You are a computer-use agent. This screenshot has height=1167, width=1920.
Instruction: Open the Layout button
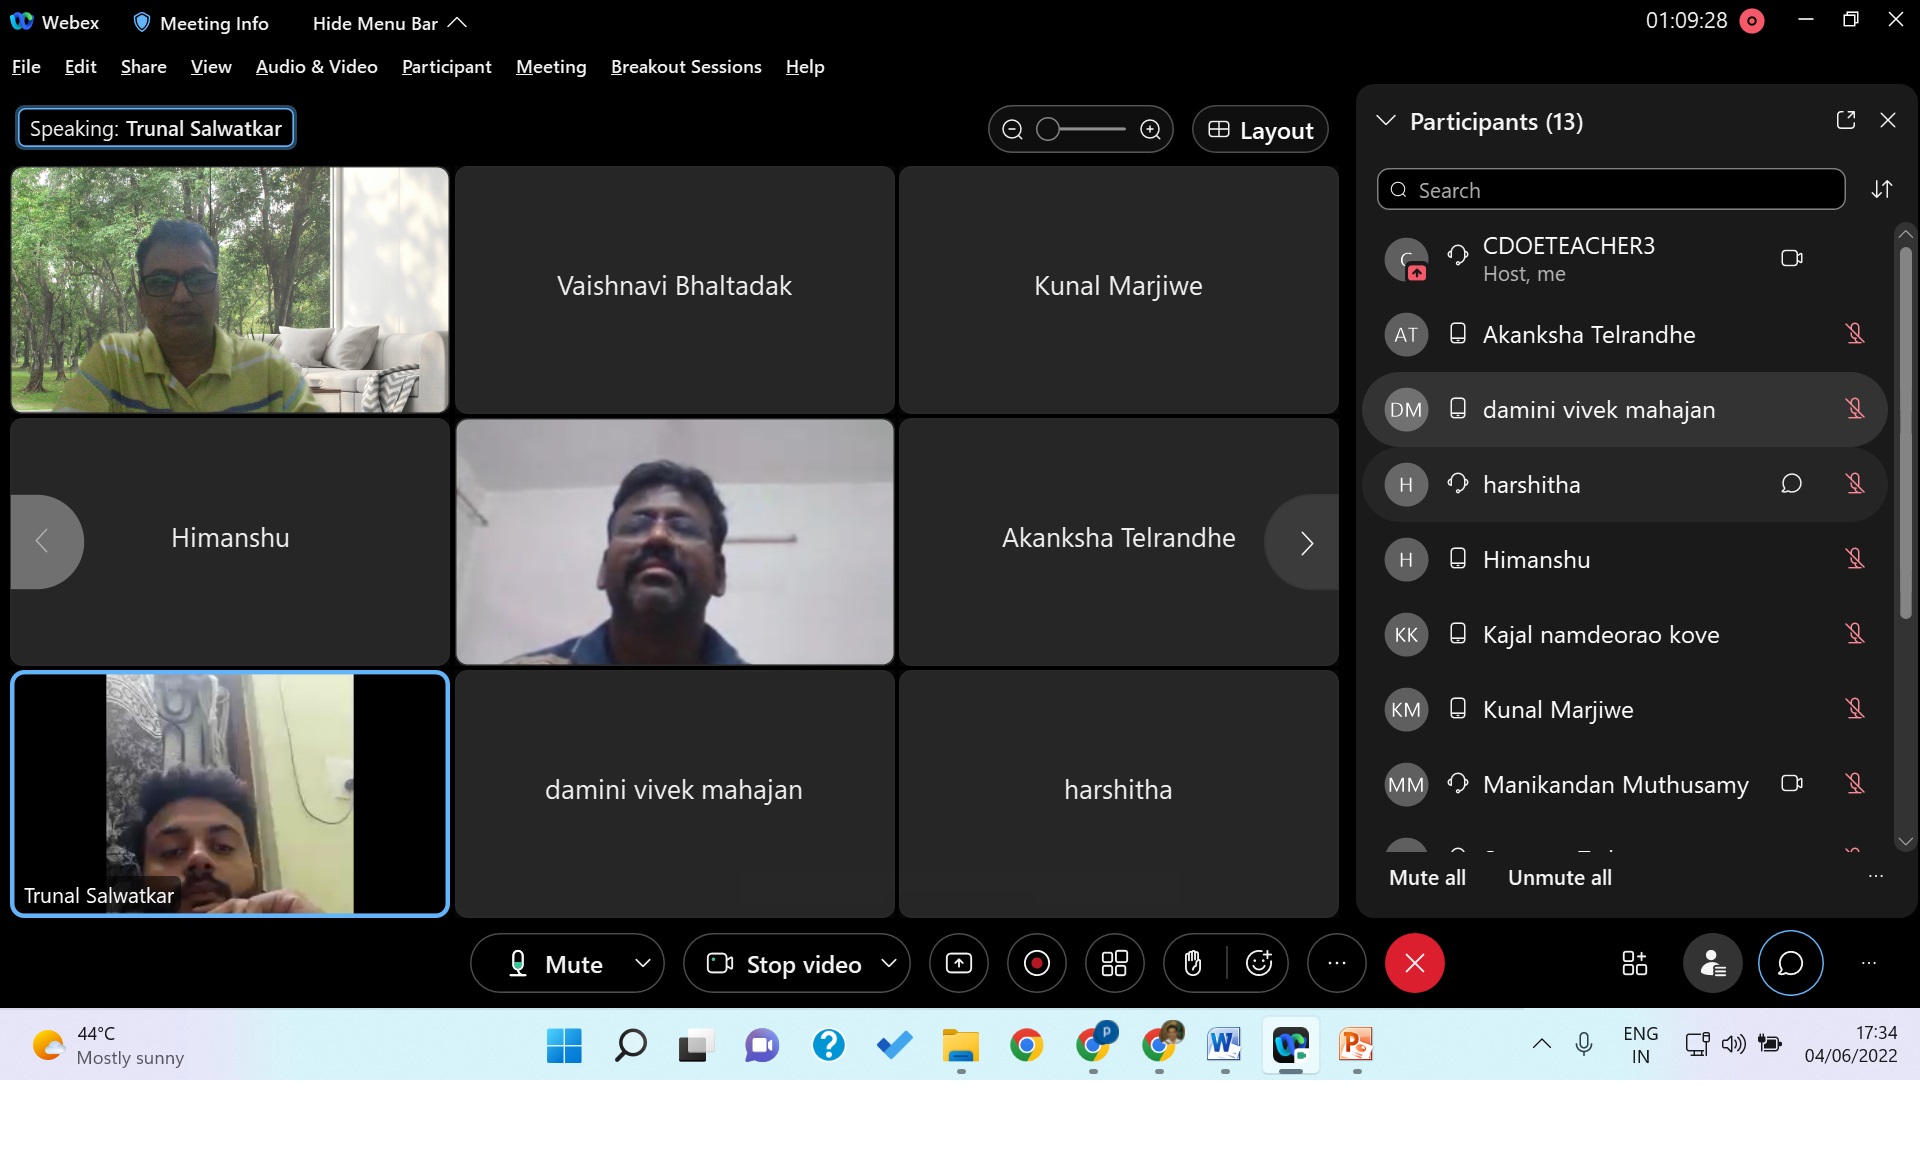[1260, 130]
